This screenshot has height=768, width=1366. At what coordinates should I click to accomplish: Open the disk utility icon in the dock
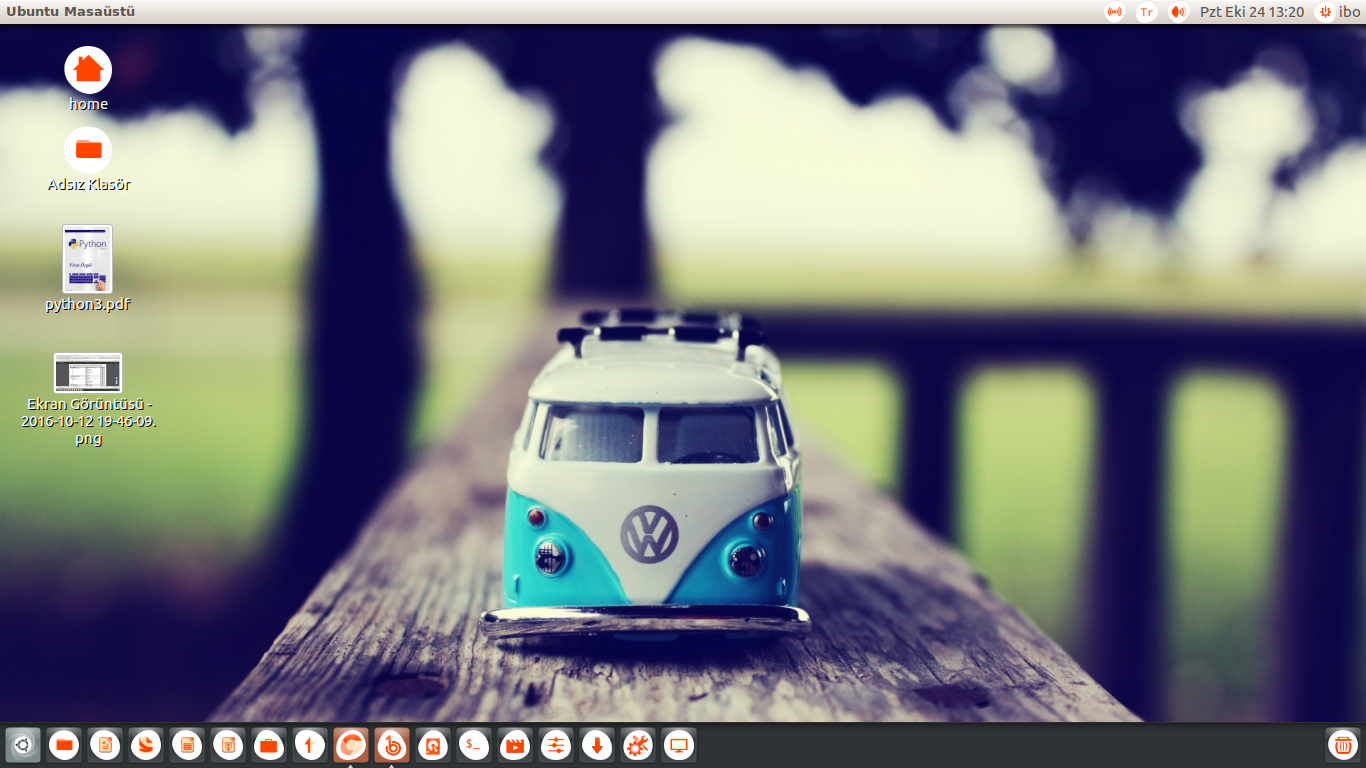tap(433, 745)
